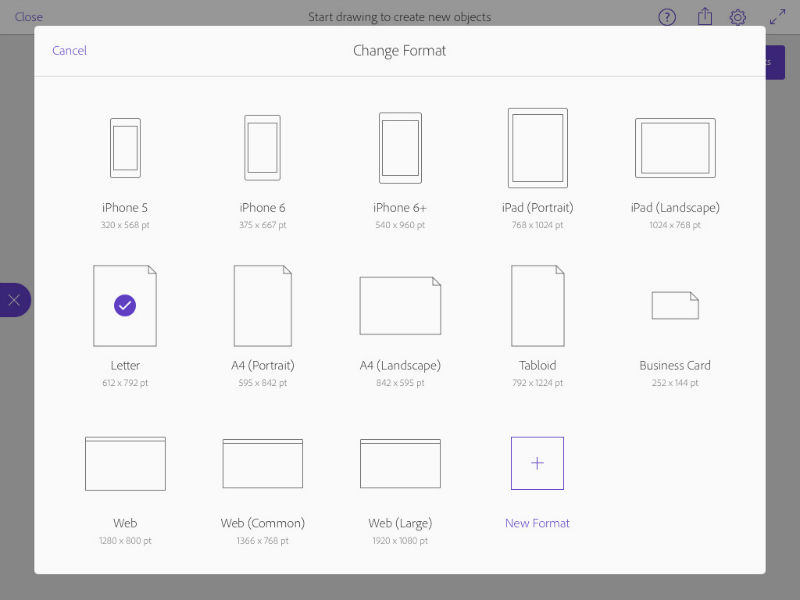Image resolution: width=800 pixels, height=600 pixels.
Task: Click the checked Letter format
Action: (x=125, y=306)
